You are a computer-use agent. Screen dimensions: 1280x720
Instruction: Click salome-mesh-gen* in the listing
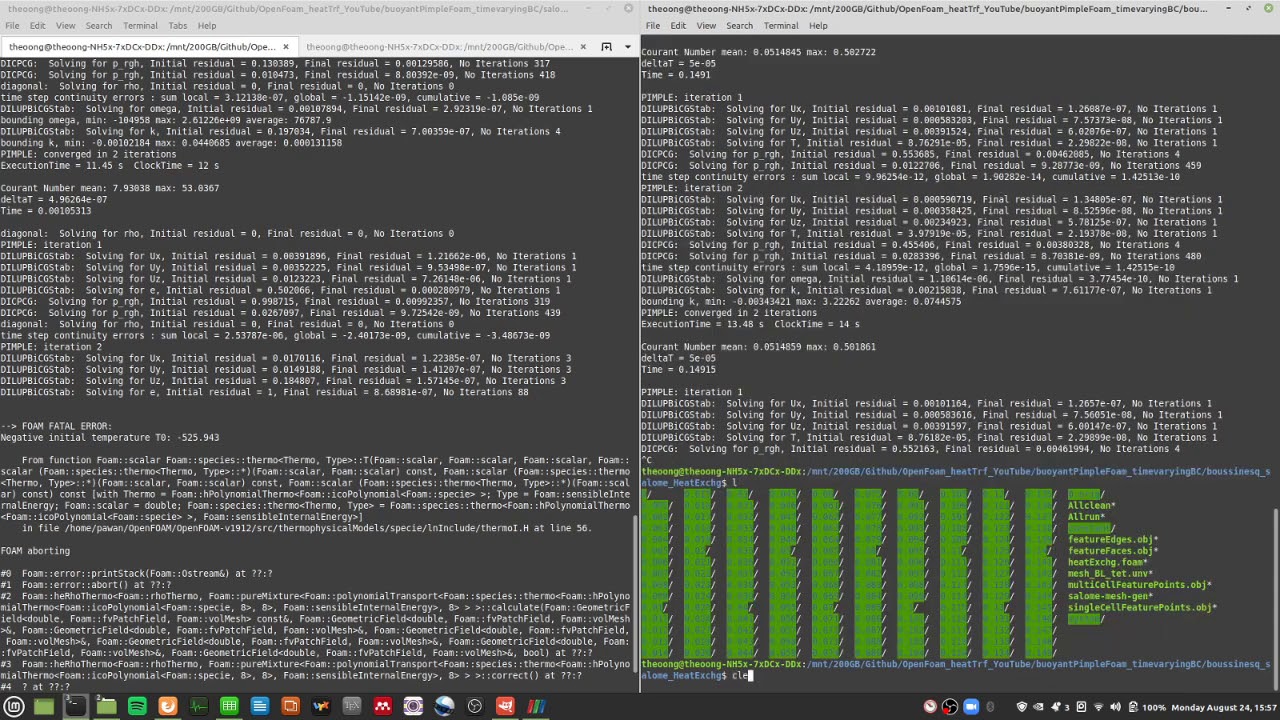pyautogui.click(x=1110, y=596)
